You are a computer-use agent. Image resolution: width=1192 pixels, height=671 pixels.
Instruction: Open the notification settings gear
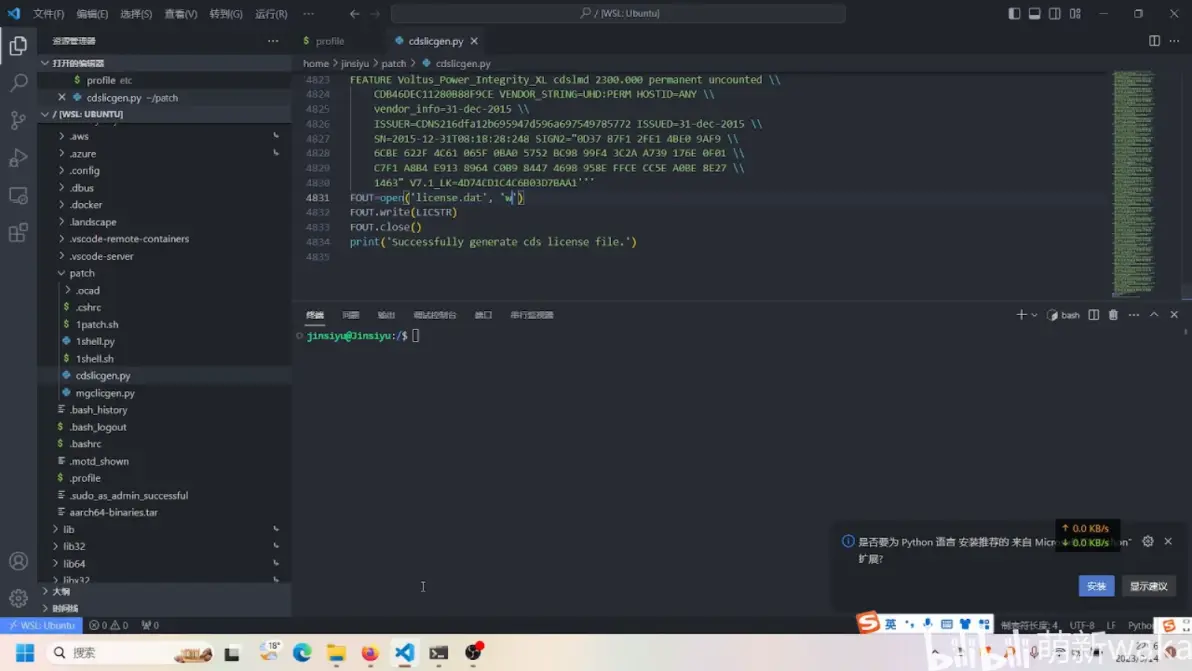point(1148,541)
